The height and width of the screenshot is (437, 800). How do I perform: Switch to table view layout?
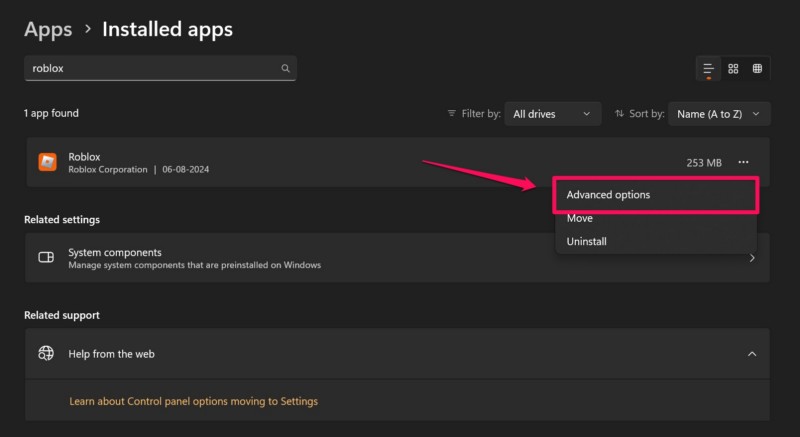pyautogui.click(x=757, y=69)
